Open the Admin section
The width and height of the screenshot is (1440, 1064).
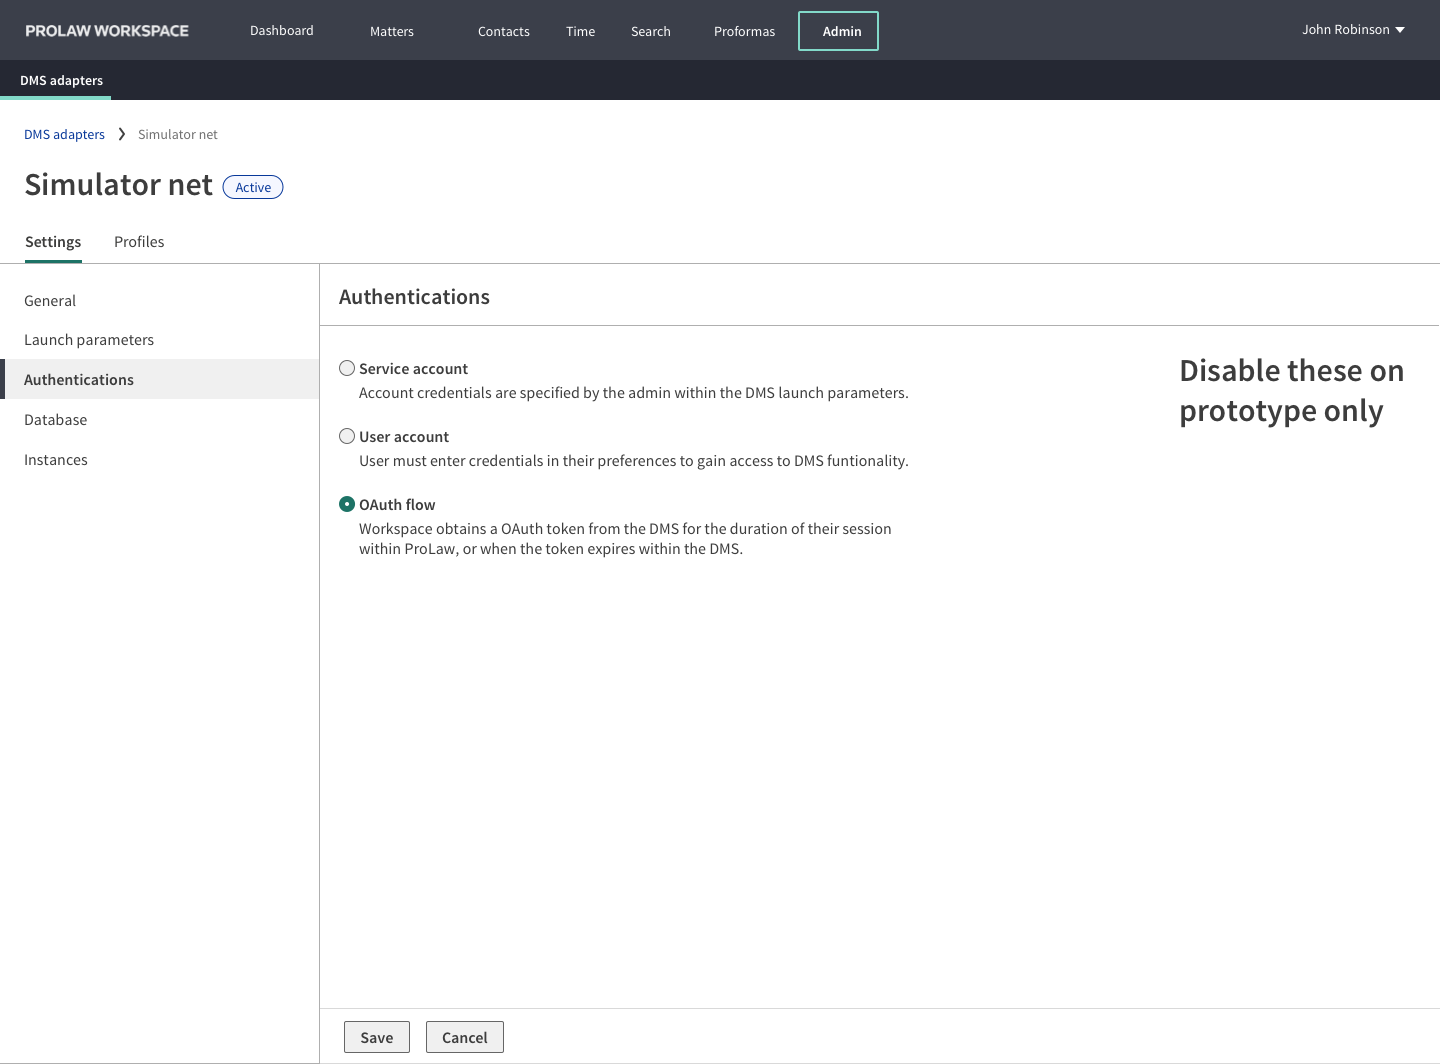point(838,31)
